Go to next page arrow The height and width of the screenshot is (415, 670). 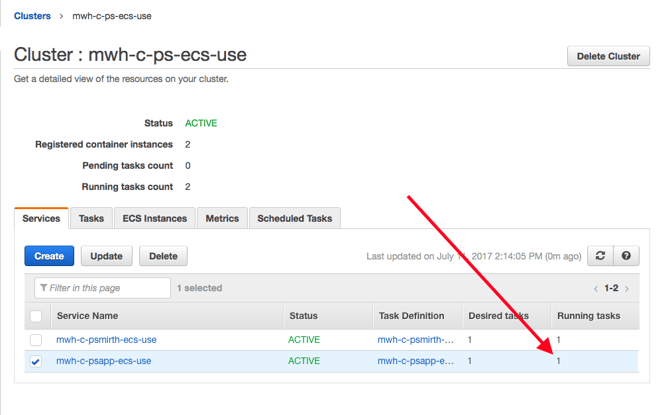627,289
